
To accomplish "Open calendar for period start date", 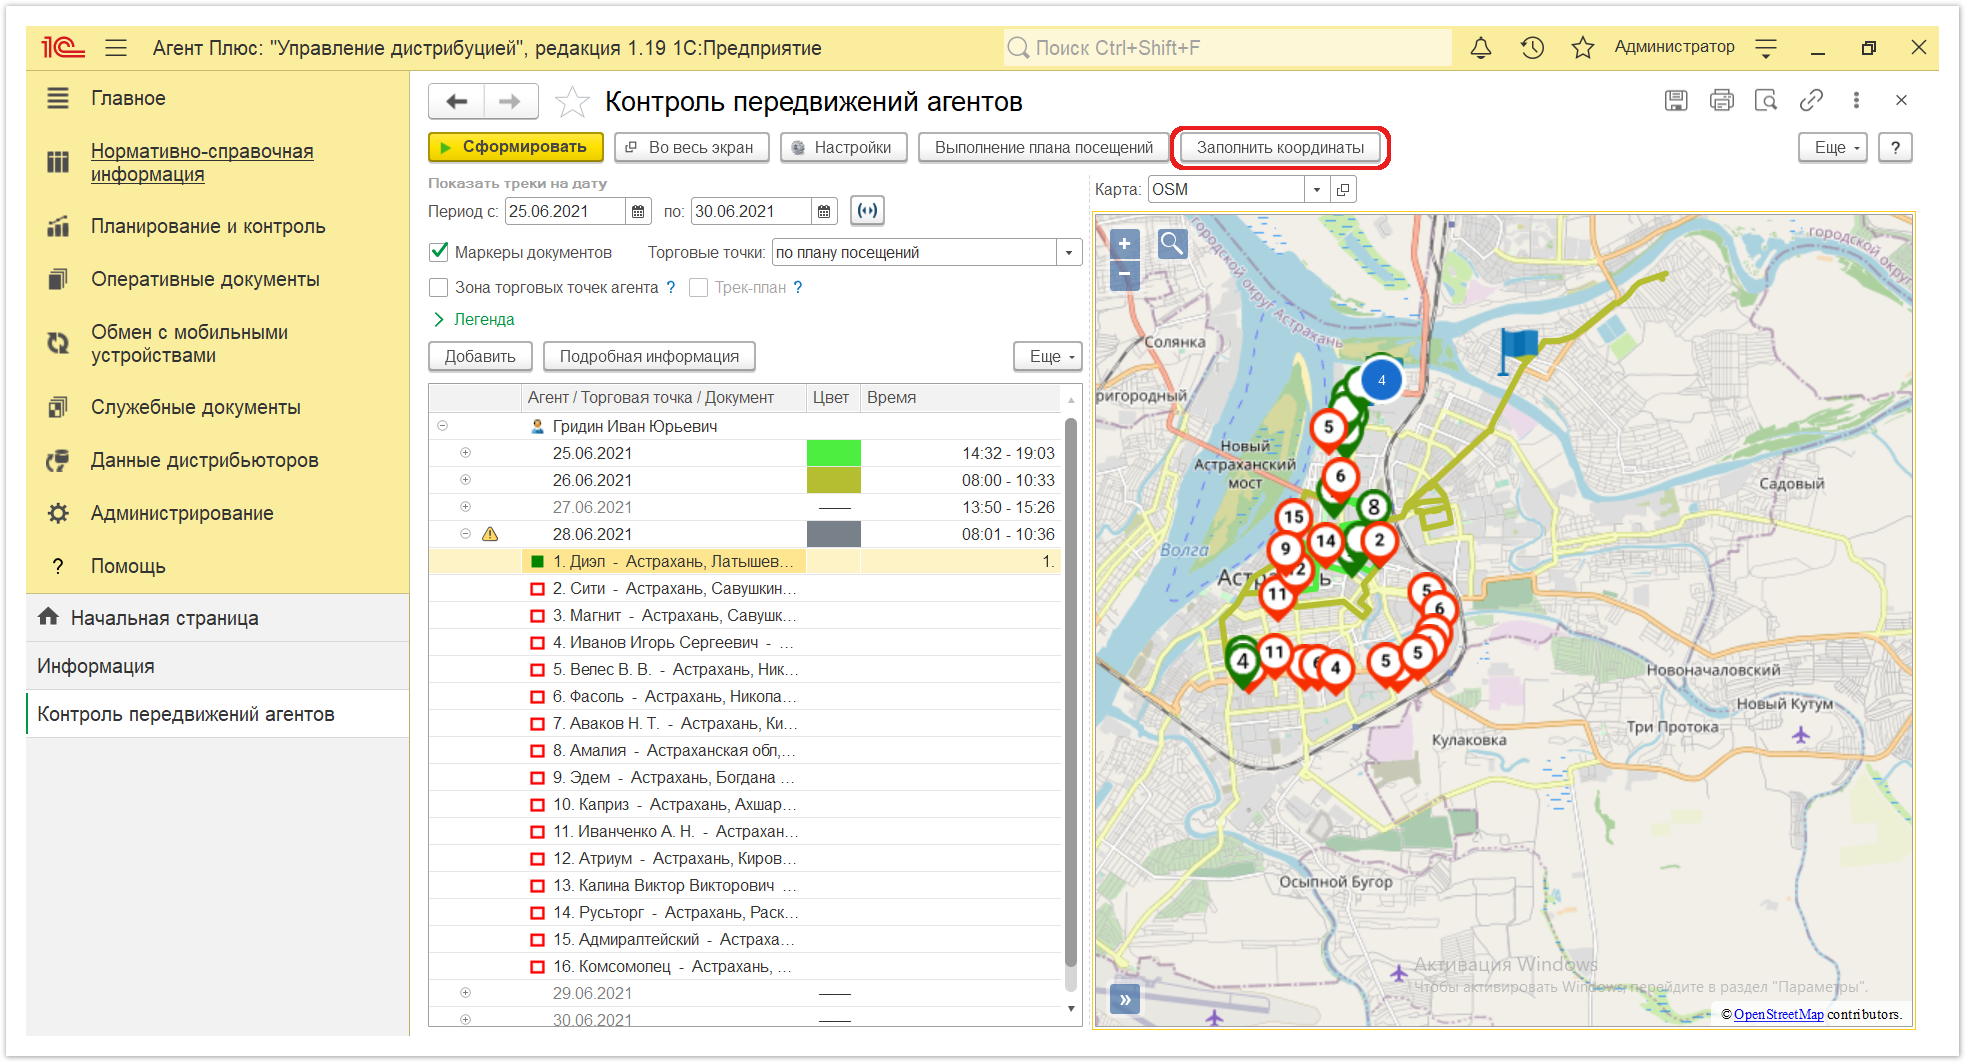I will click(638, 211).
